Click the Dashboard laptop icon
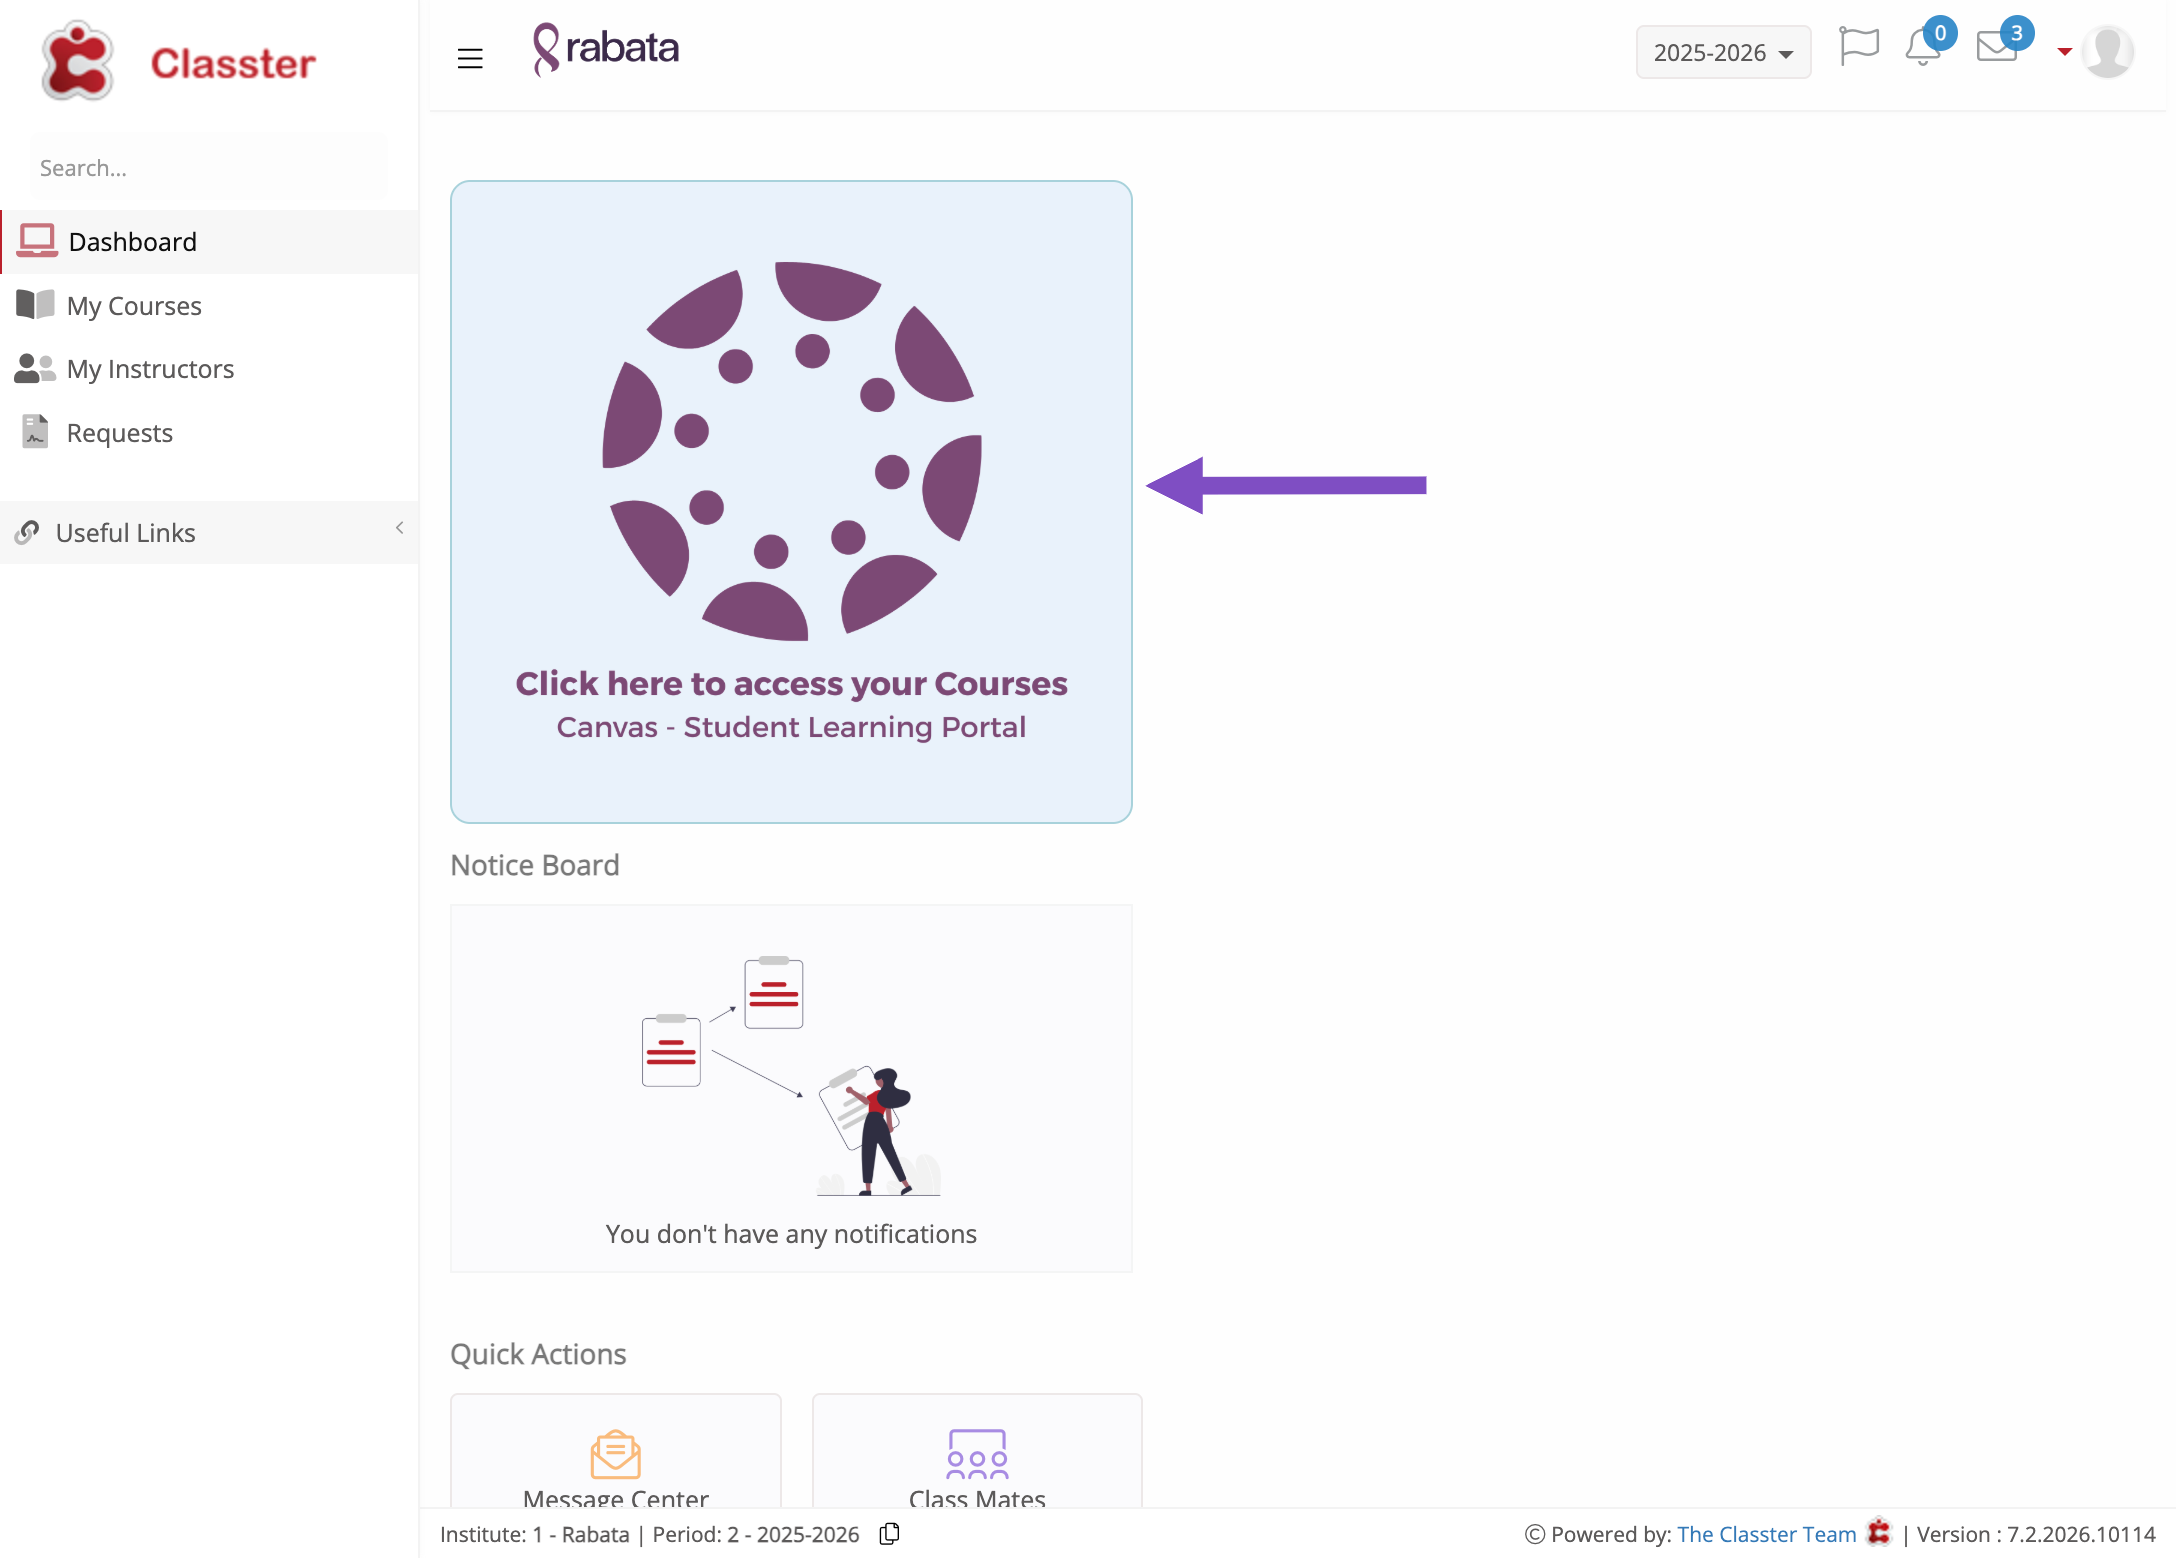The height and width of the screenshot is (1558, 2176). tap(37, 241)
